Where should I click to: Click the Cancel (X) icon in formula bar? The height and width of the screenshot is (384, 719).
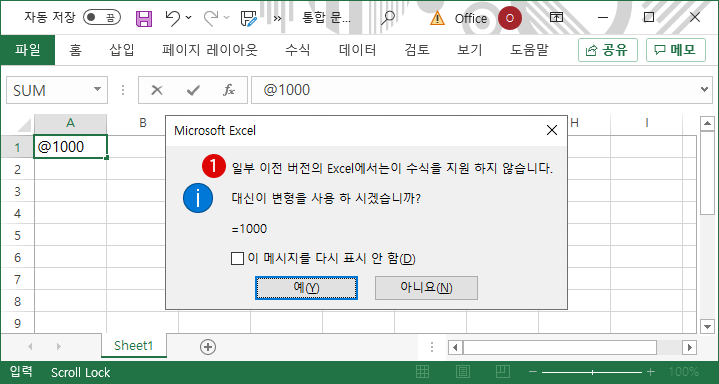[157, 90]
